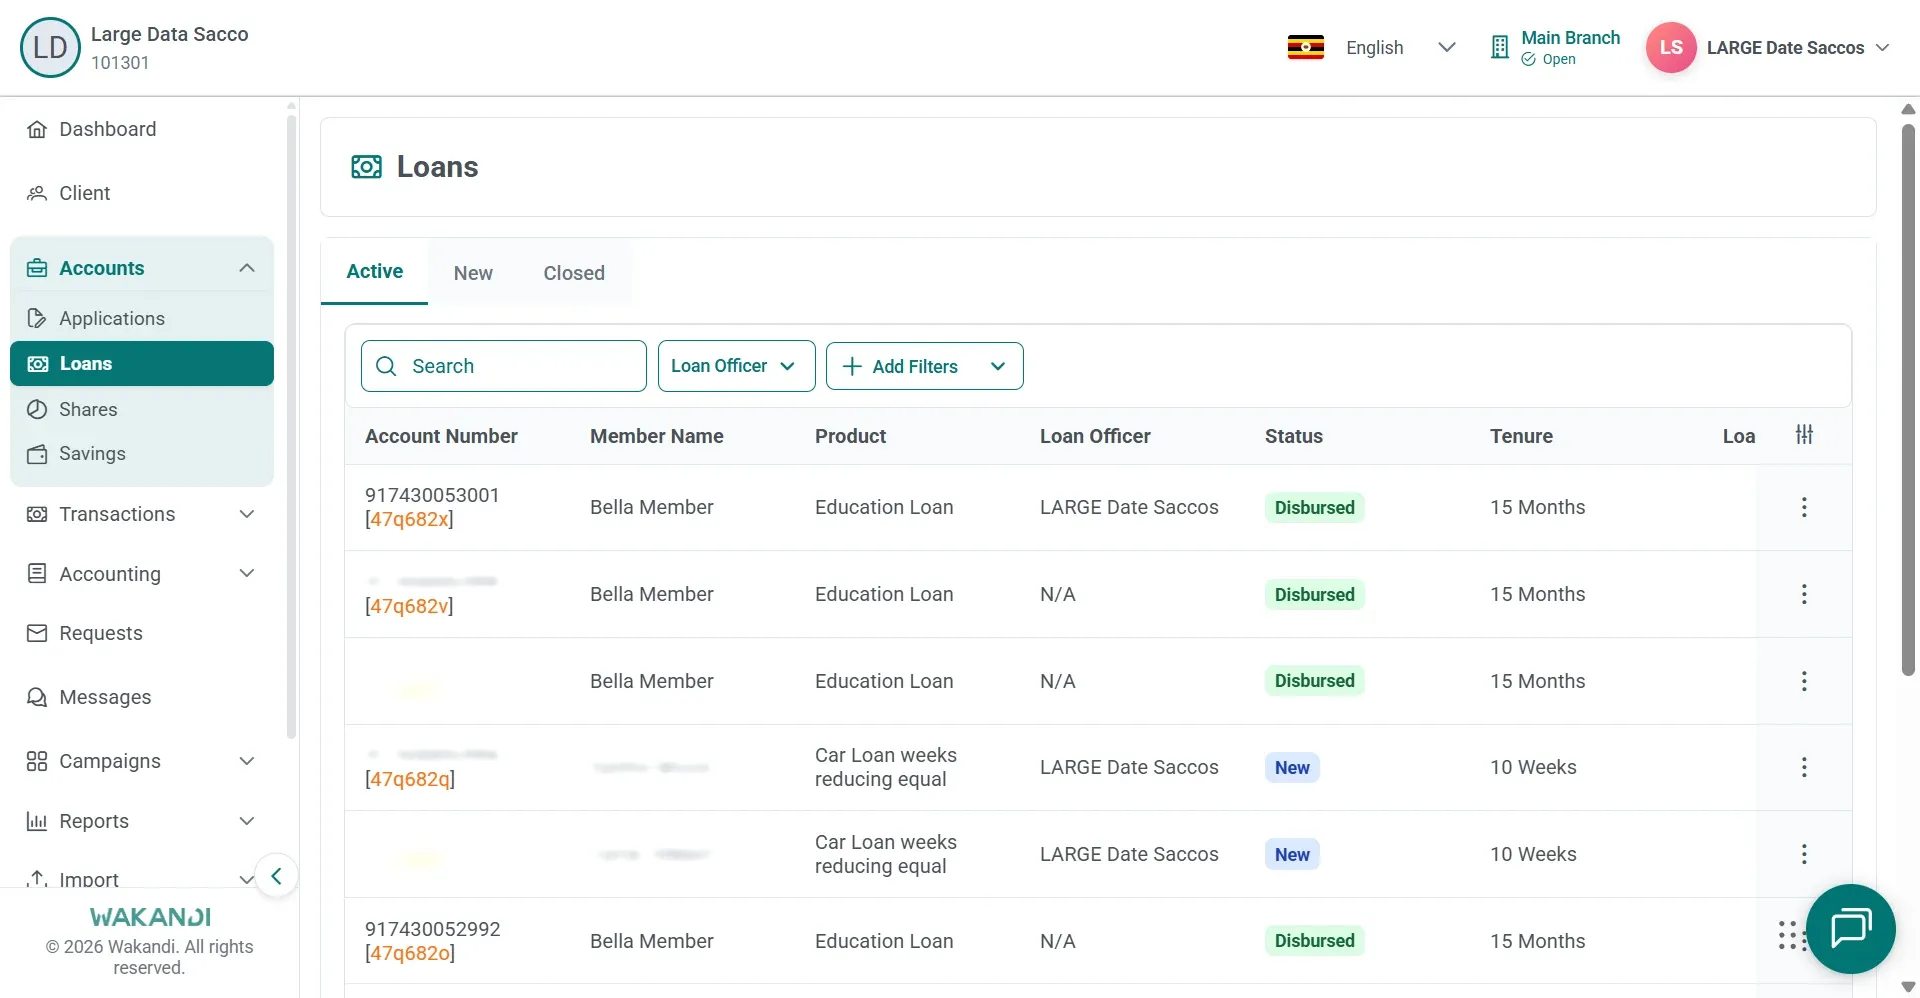Switch to the Closed loans tab
Screen dimensions: 1920x998
coord(574,273)
